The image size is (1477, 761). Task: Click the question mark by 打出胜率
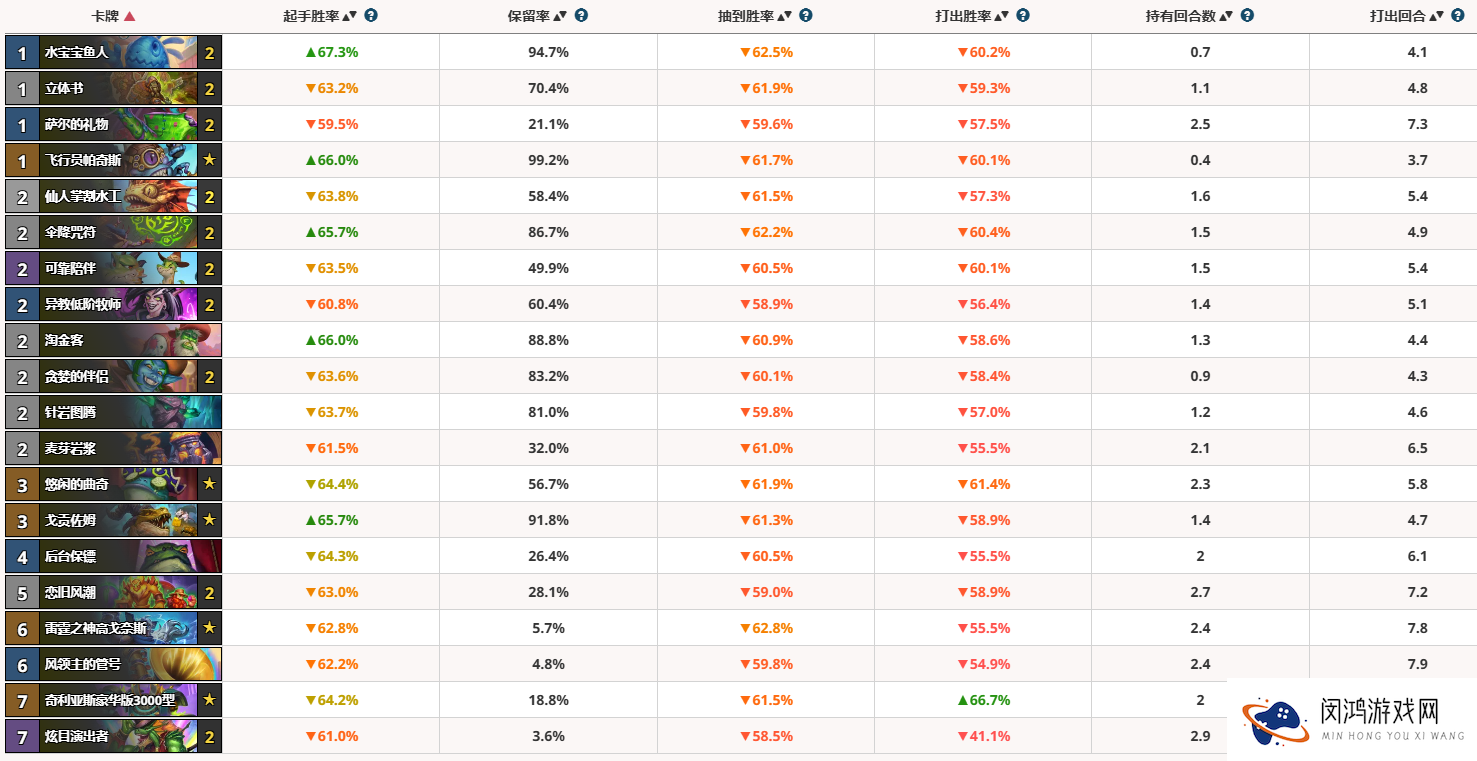click(x=1023, y=15)
